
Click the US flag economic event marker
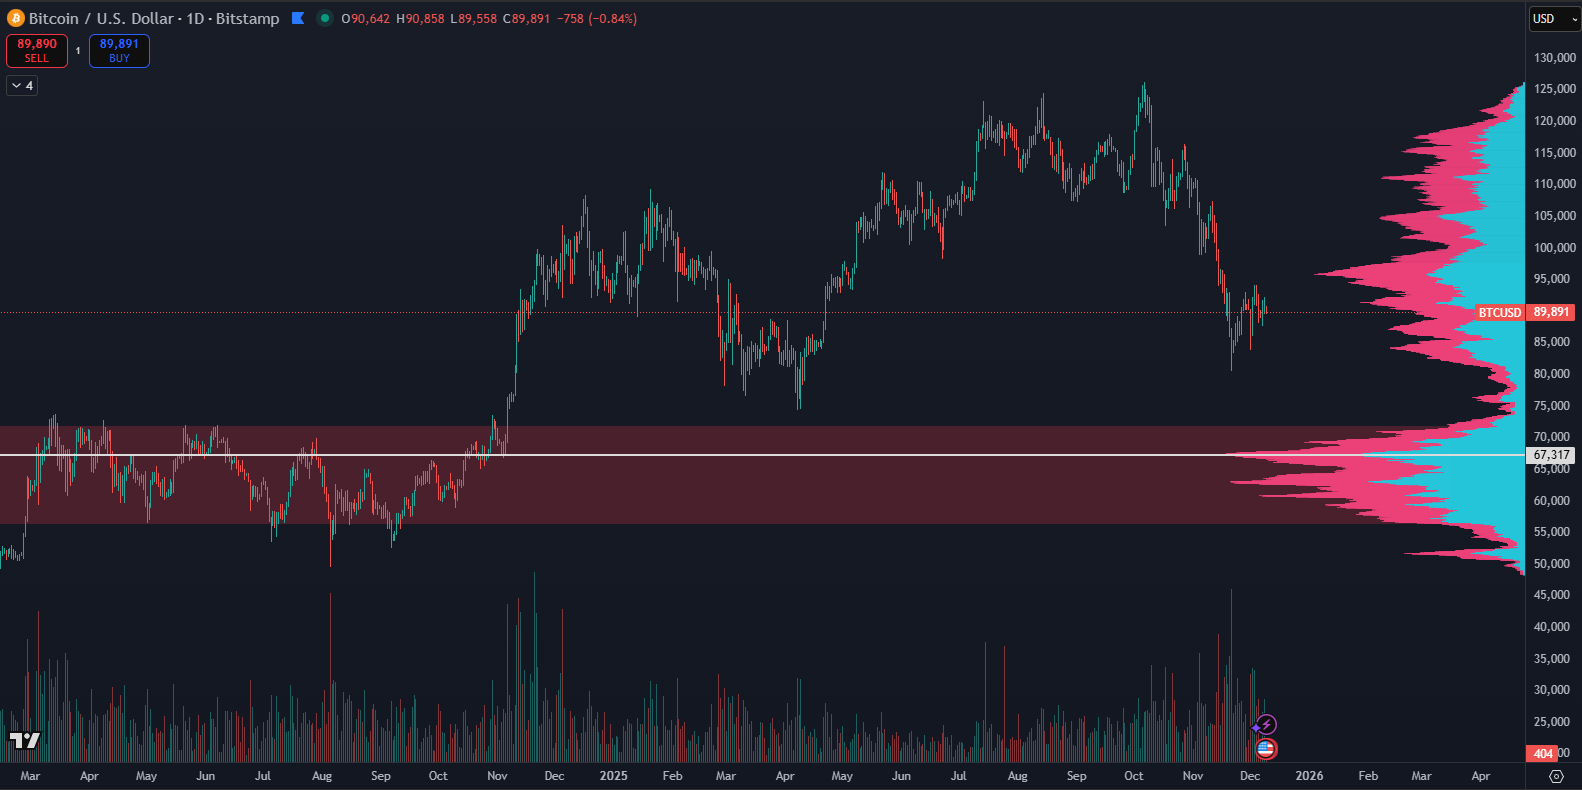pyautogui.click(x=1266, y=748)
